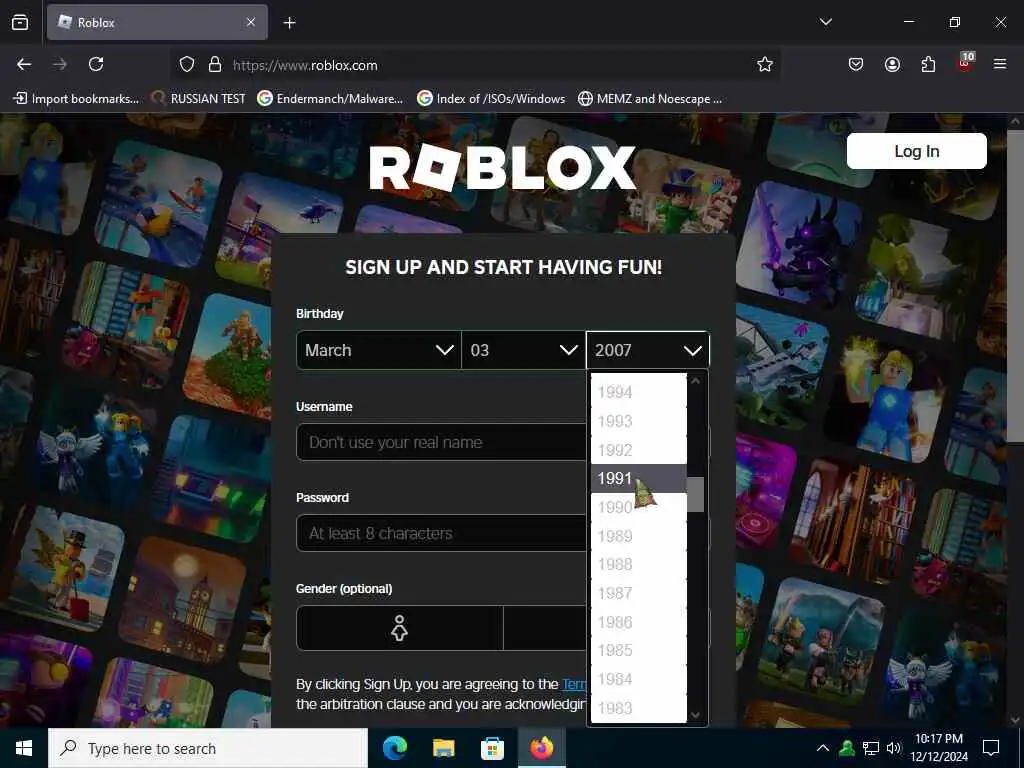Open the Firefox account icon
The image size is (1024, 768).
tap(892, 64)
